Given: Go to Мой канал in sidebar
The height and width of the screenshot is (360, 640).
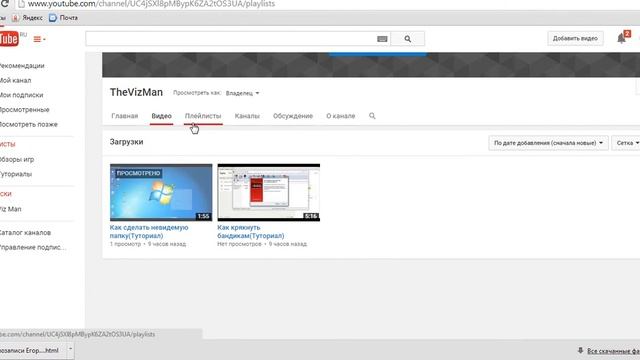Looking at the screenshot, I should click(x=16, y=80).
